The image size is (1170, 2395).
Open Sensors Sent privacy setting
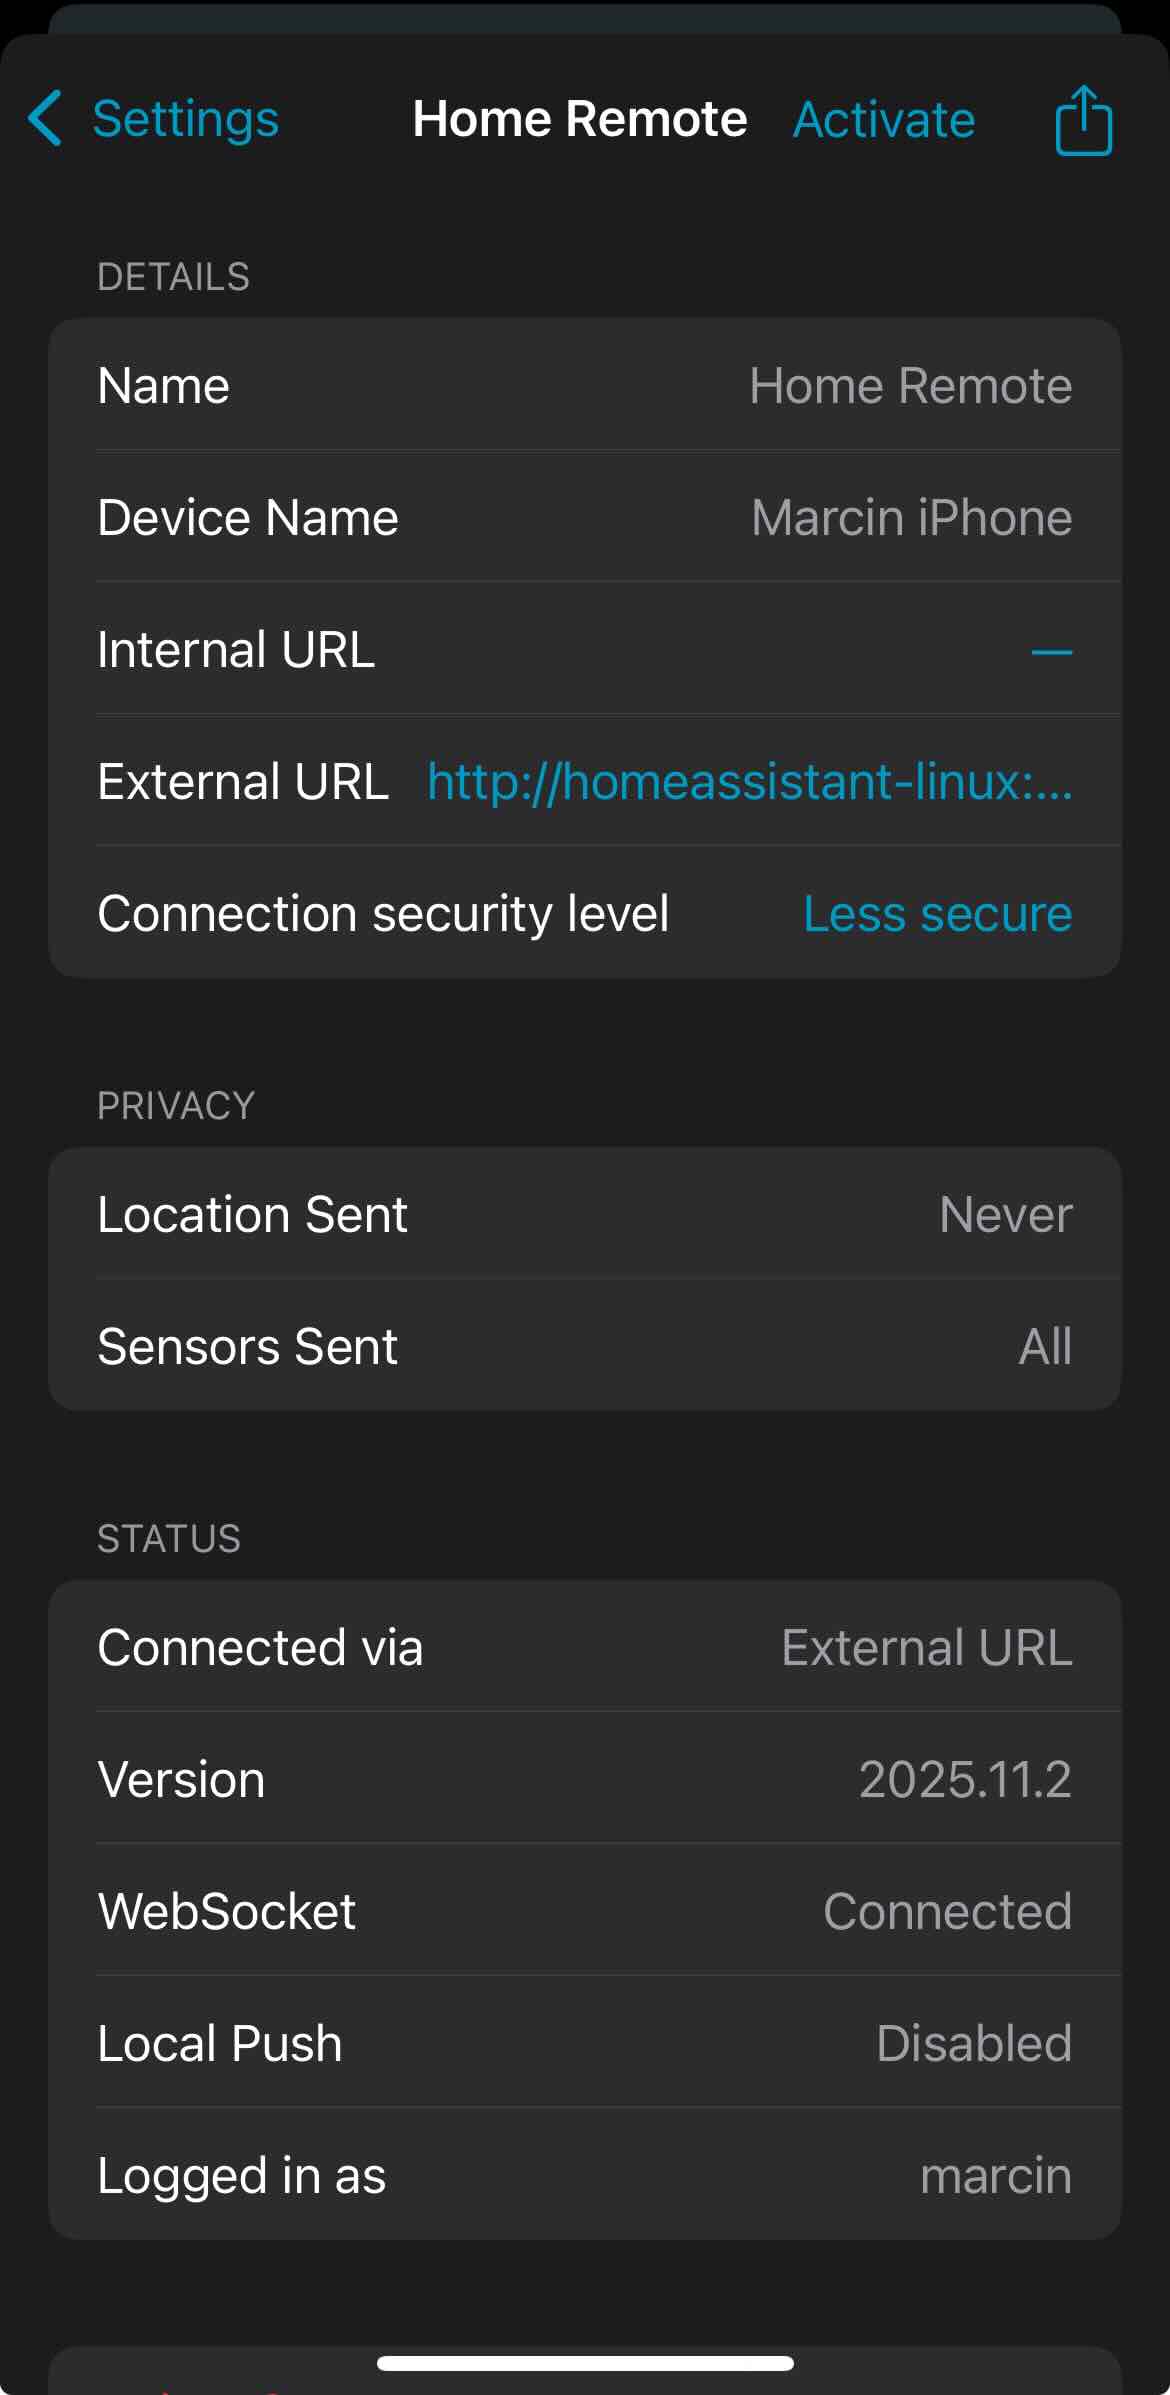coord(584,1347)
